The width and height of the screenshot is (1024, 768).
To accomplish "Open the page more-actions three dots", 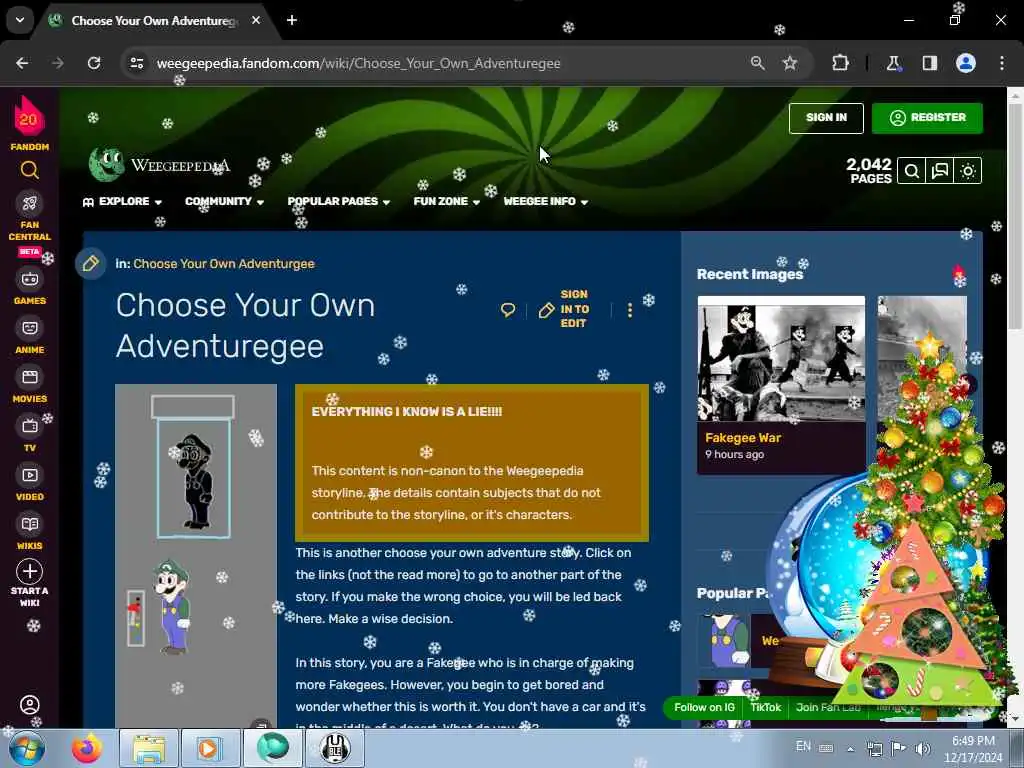I will [x=630, y=310].
